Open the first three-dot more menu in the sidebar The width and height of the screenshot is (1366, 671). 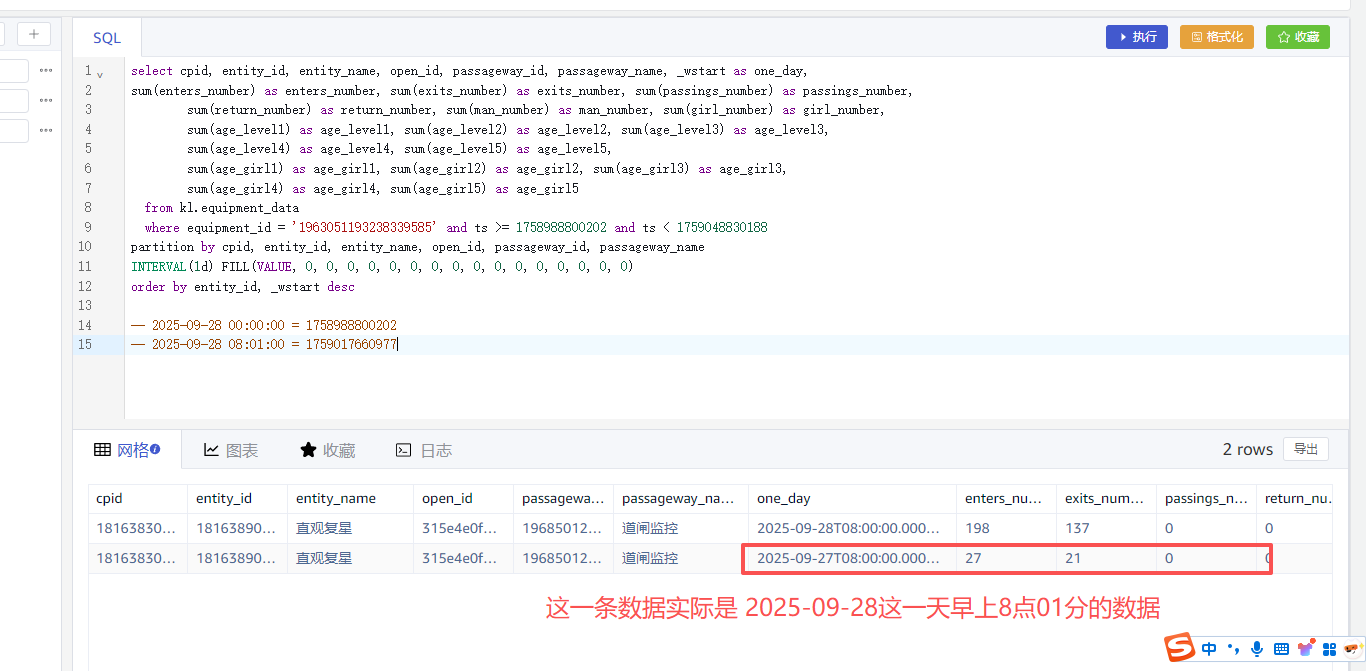click(46, 71)
